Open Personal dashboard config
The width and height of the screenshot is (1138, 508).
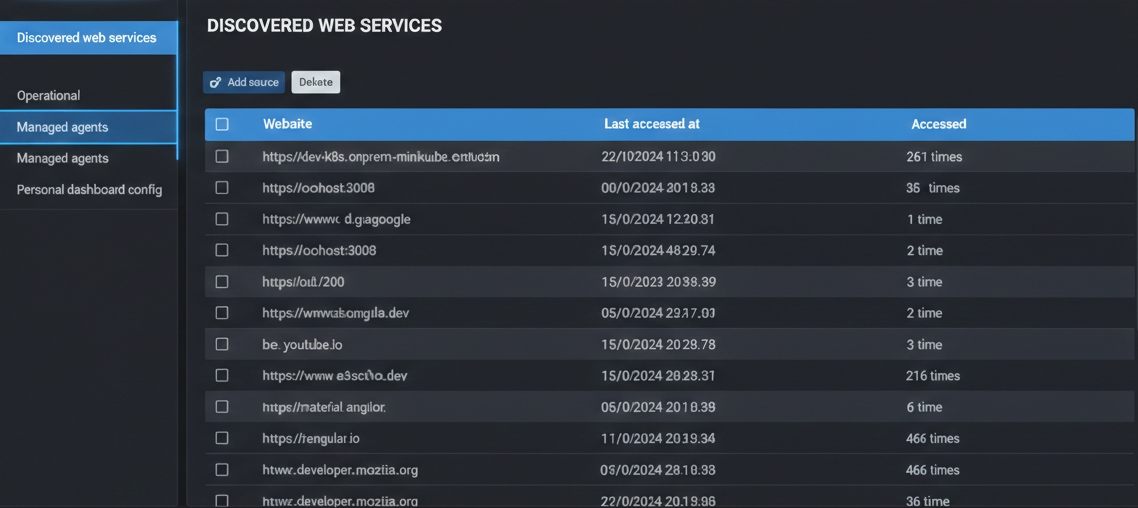pyautogui.click(x=89, y=189)
